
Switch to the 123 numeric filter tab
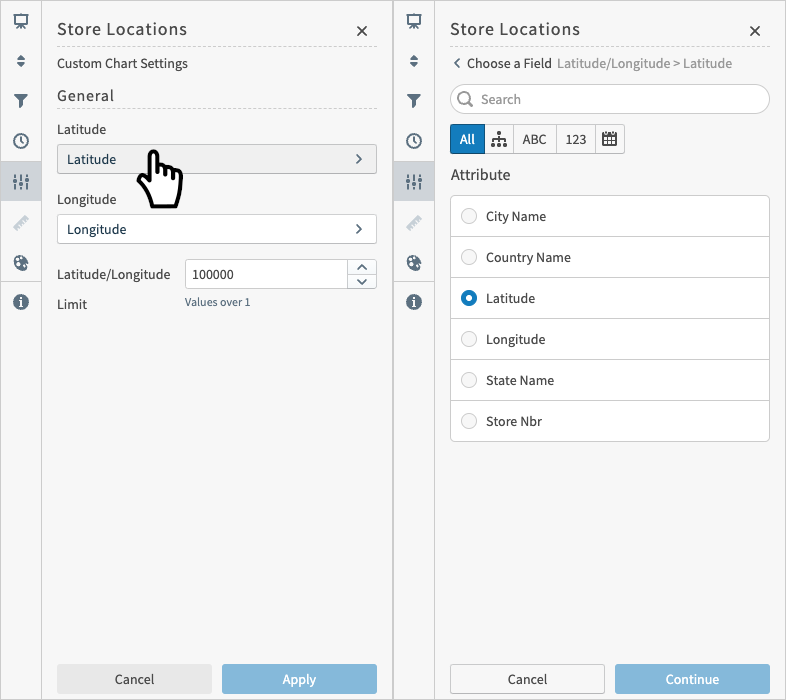coord(576,139)
